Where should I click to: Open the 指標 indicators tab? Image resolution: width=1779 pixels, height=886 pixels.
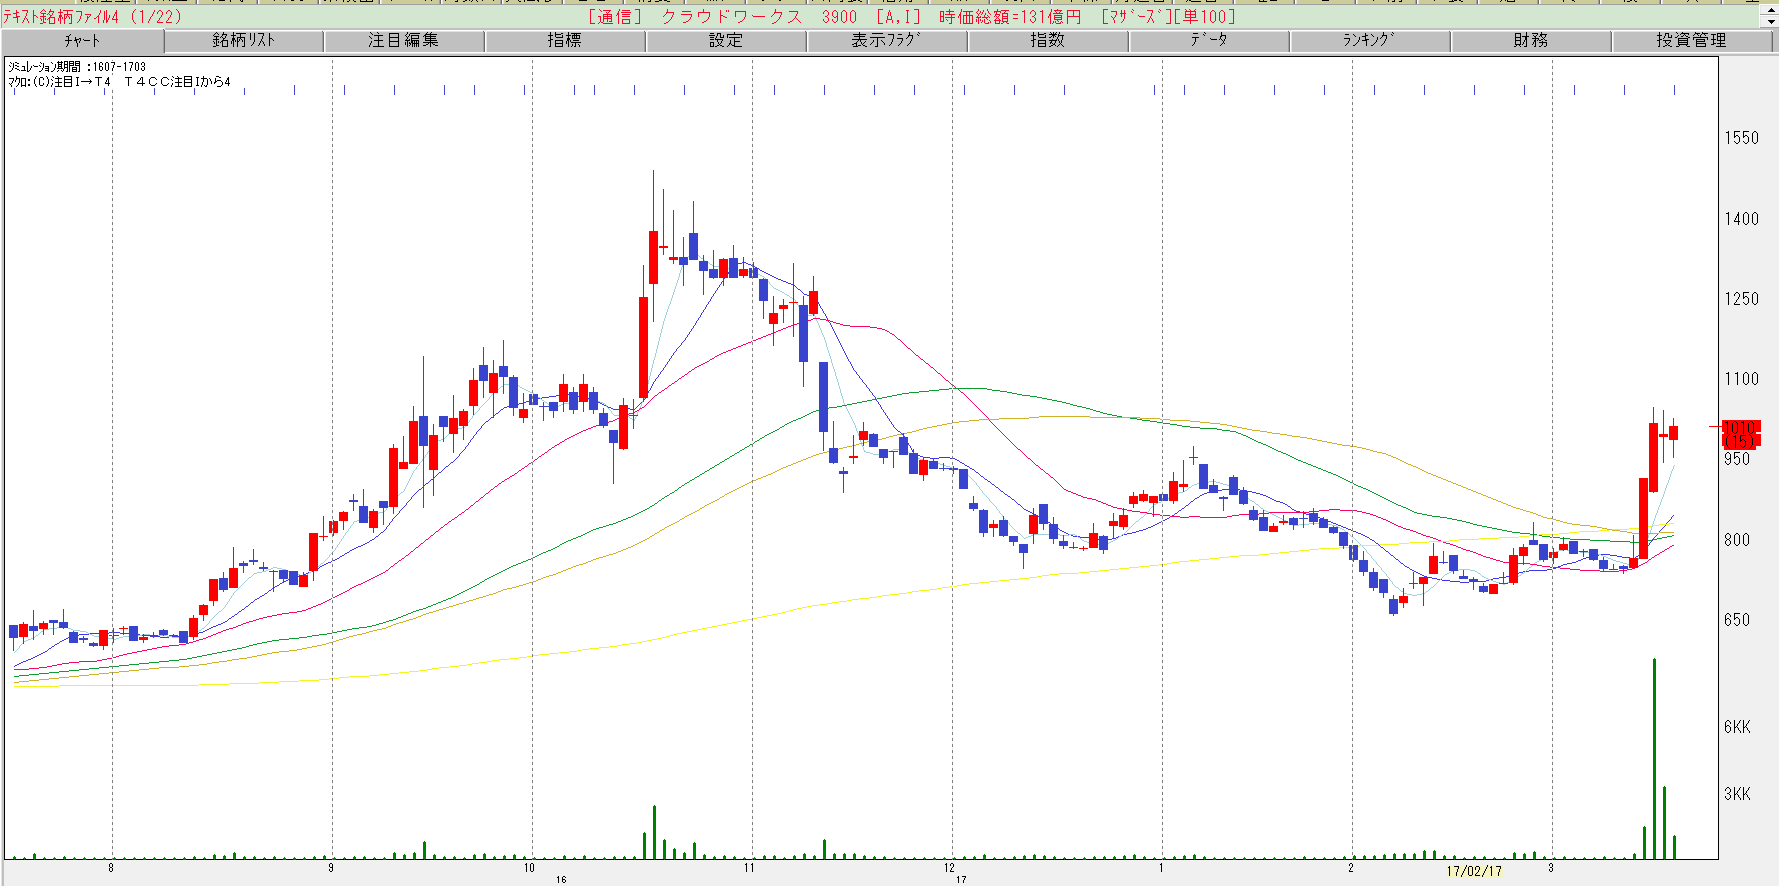(x=564, y=41)
